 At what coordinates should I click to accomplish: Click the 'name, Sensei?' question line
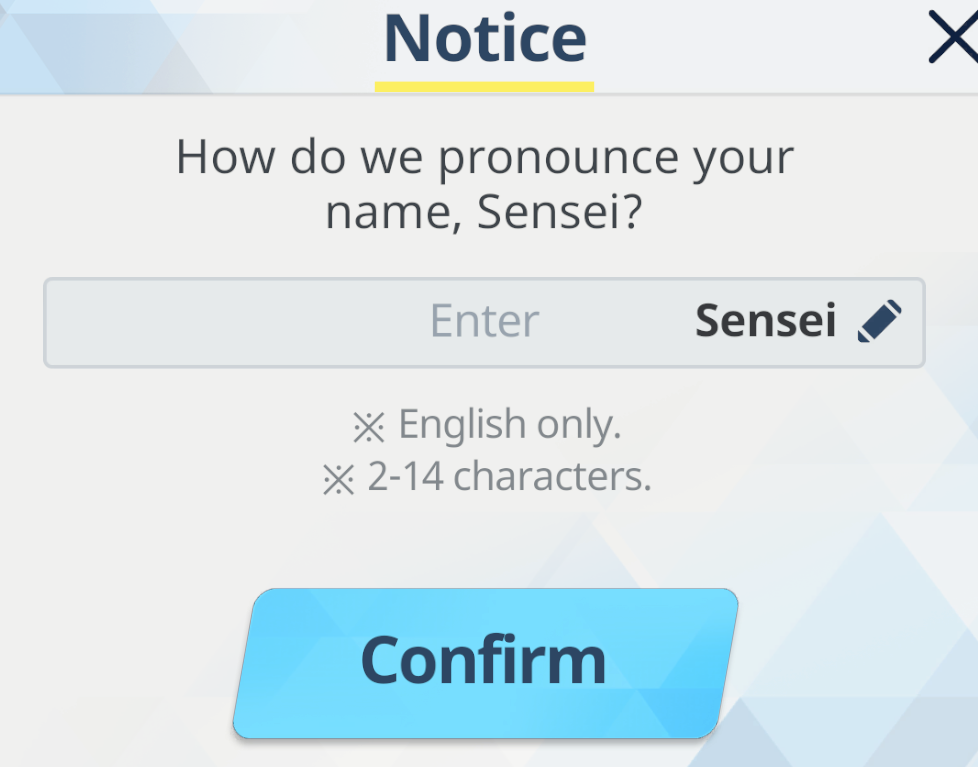[484, 212]
